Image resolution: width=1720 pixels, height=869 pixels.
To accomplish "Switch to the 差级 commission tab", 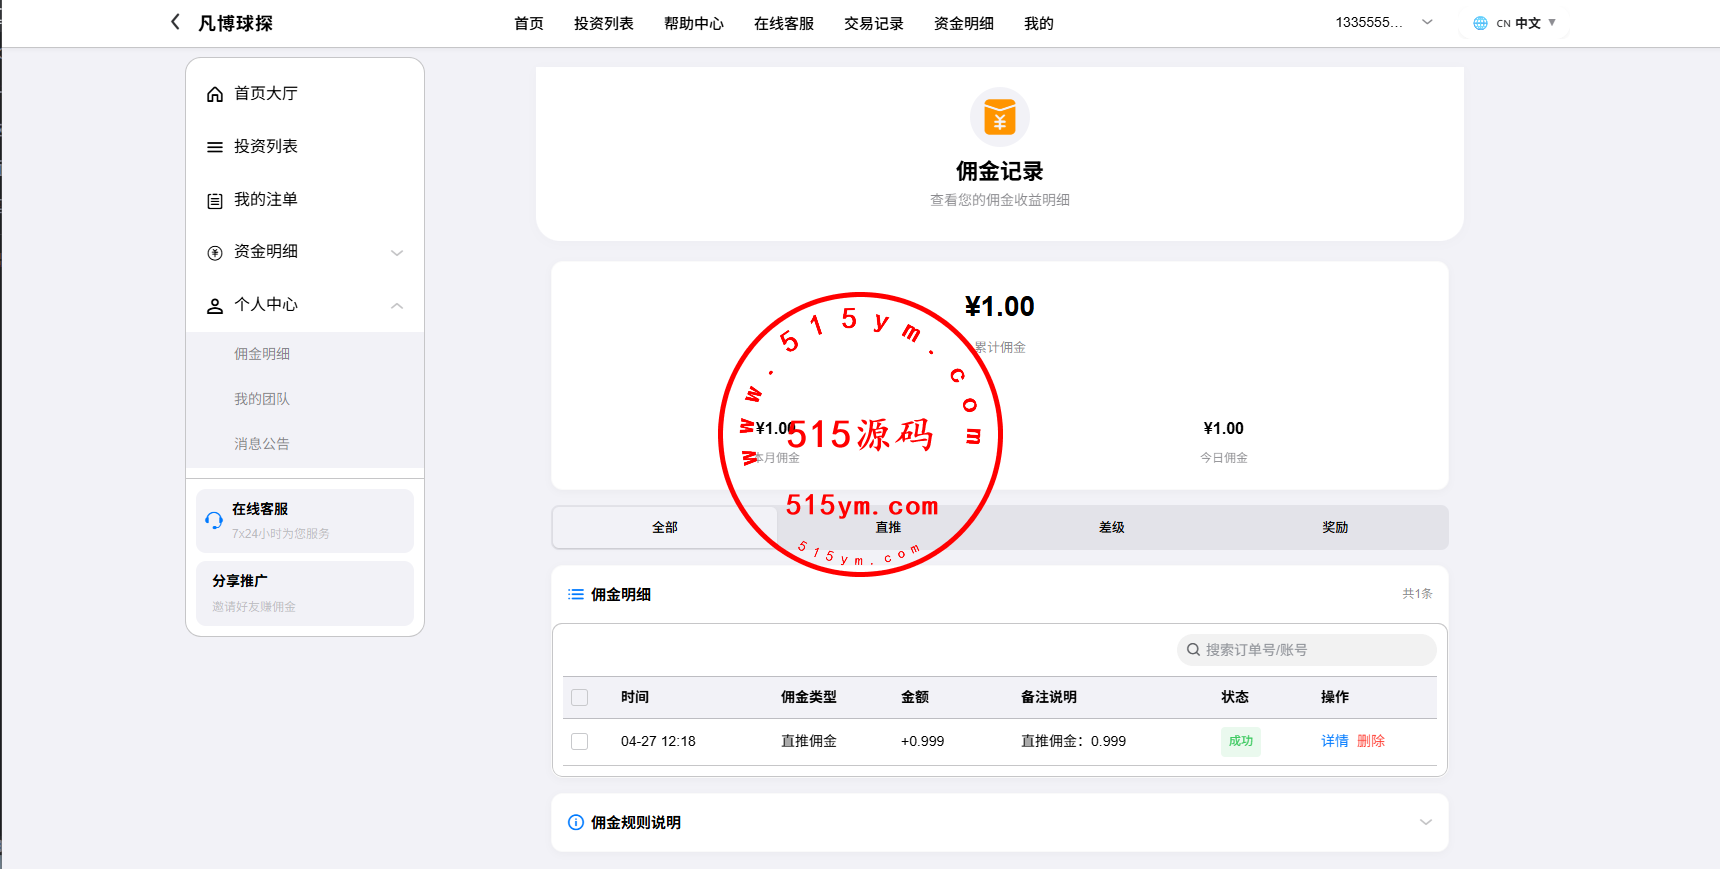I will point(1111,527).
